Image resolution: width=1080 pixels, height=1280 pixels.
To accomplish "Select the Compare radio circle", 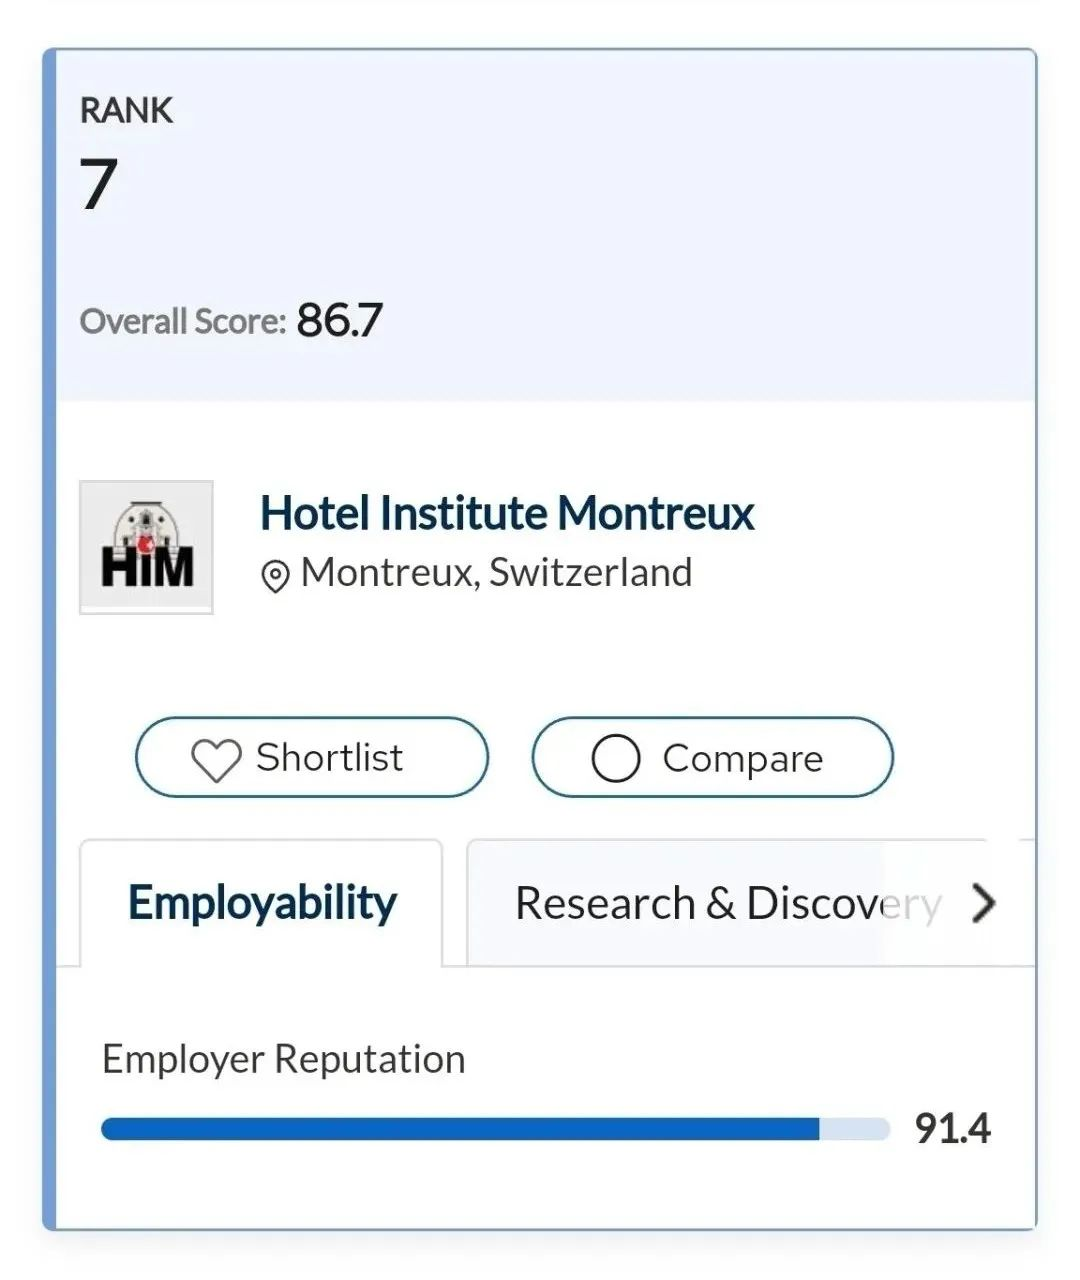I will (x=616, y=759).
